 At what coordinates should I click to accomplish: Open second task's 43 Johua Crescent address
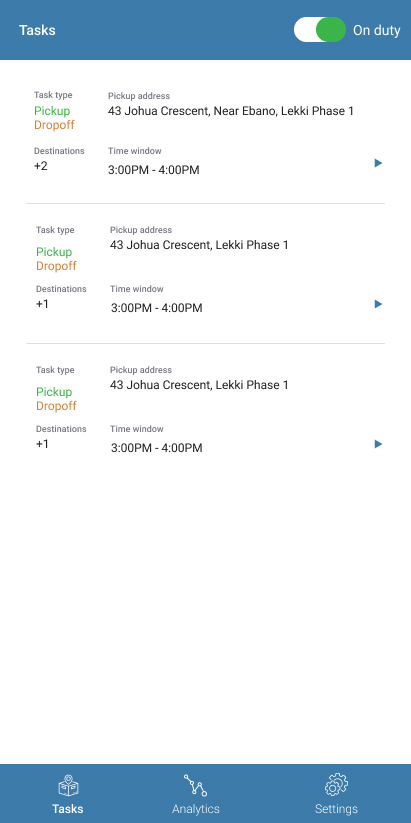(199, 245)
